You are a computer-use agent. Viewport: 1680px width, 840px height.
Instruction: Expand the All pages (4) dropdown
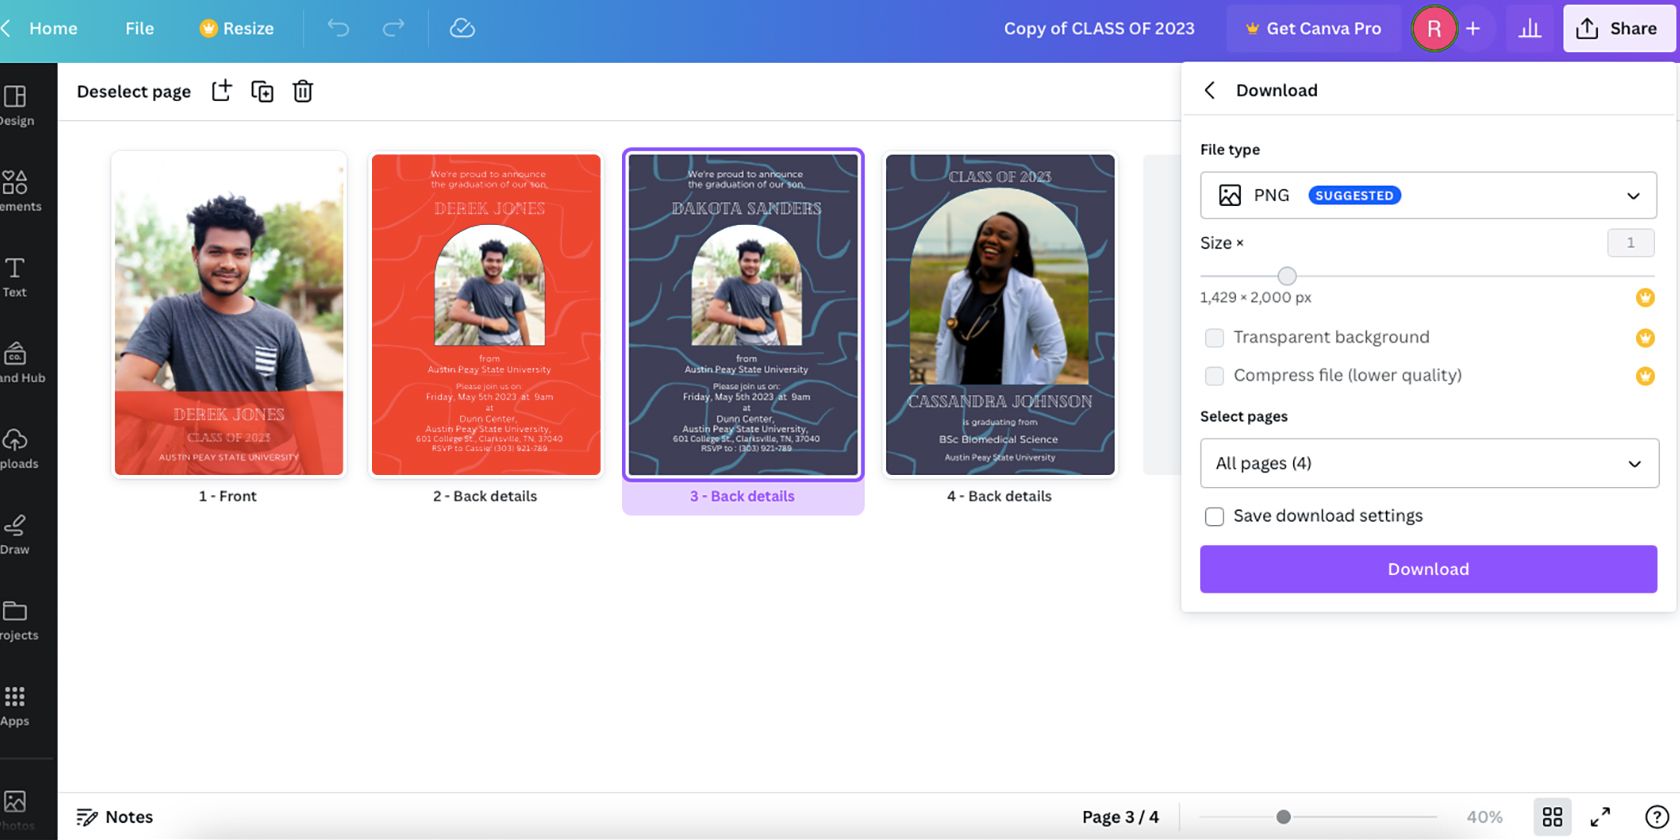[x=1428, y=463]
